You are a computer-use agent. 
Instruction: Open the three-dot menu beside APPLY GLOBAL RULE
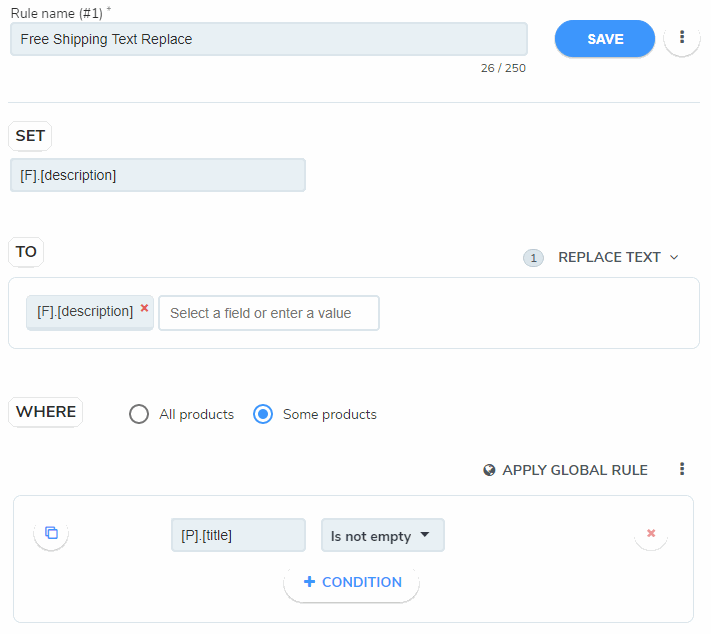point(682,469)
